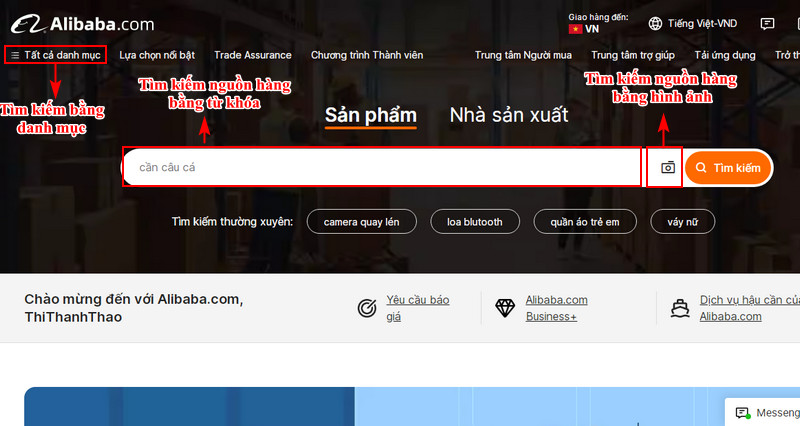
Task: Open Chương trình Thành viên menu
Action: click(367, 55)
